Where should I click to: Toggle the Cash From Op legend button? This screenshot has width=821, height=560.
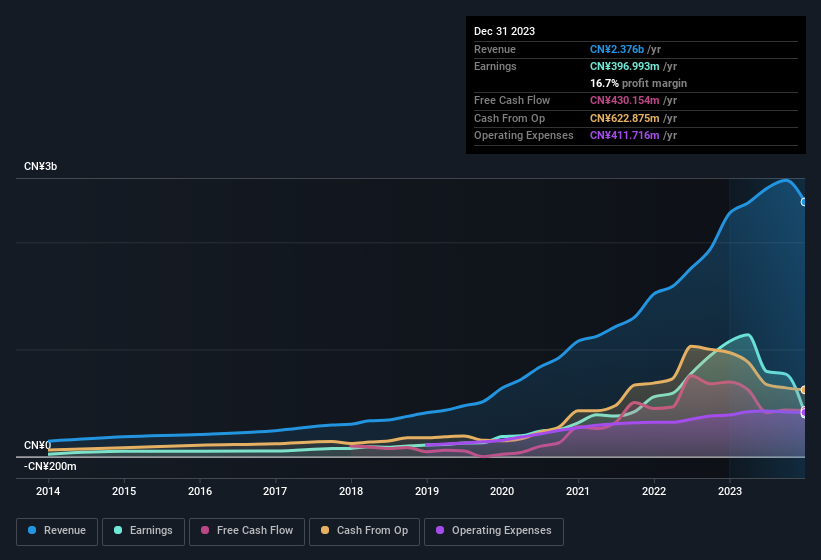pyautogui.click(x=364, y=531)
